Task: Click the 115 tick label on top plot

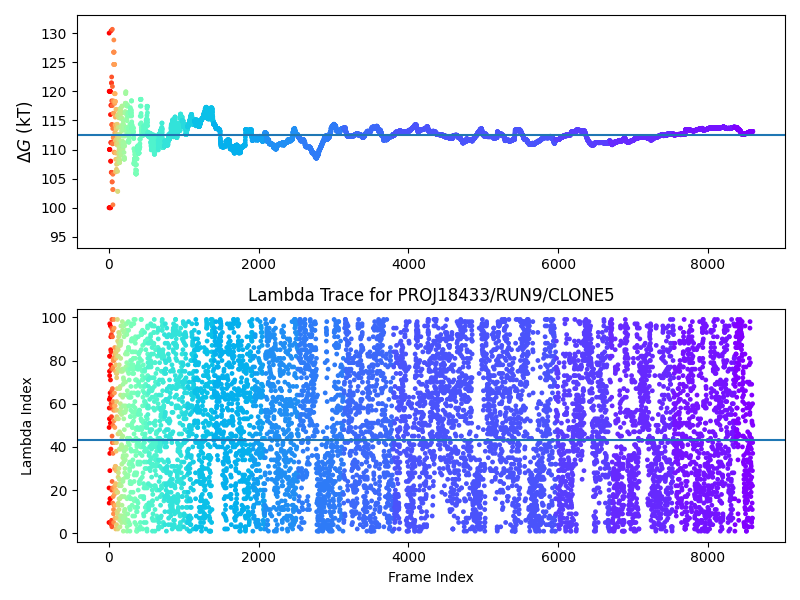Action: [54, 121]
